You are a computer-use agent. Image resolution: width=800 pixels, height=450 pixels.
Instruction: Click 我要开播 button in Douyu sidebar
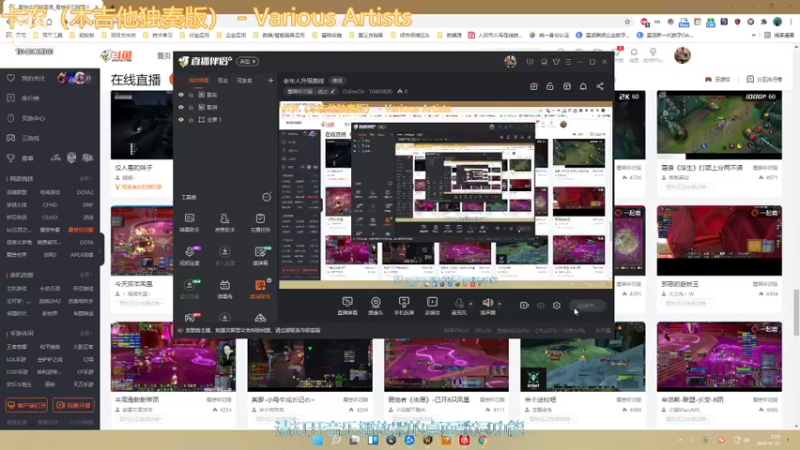73,405
